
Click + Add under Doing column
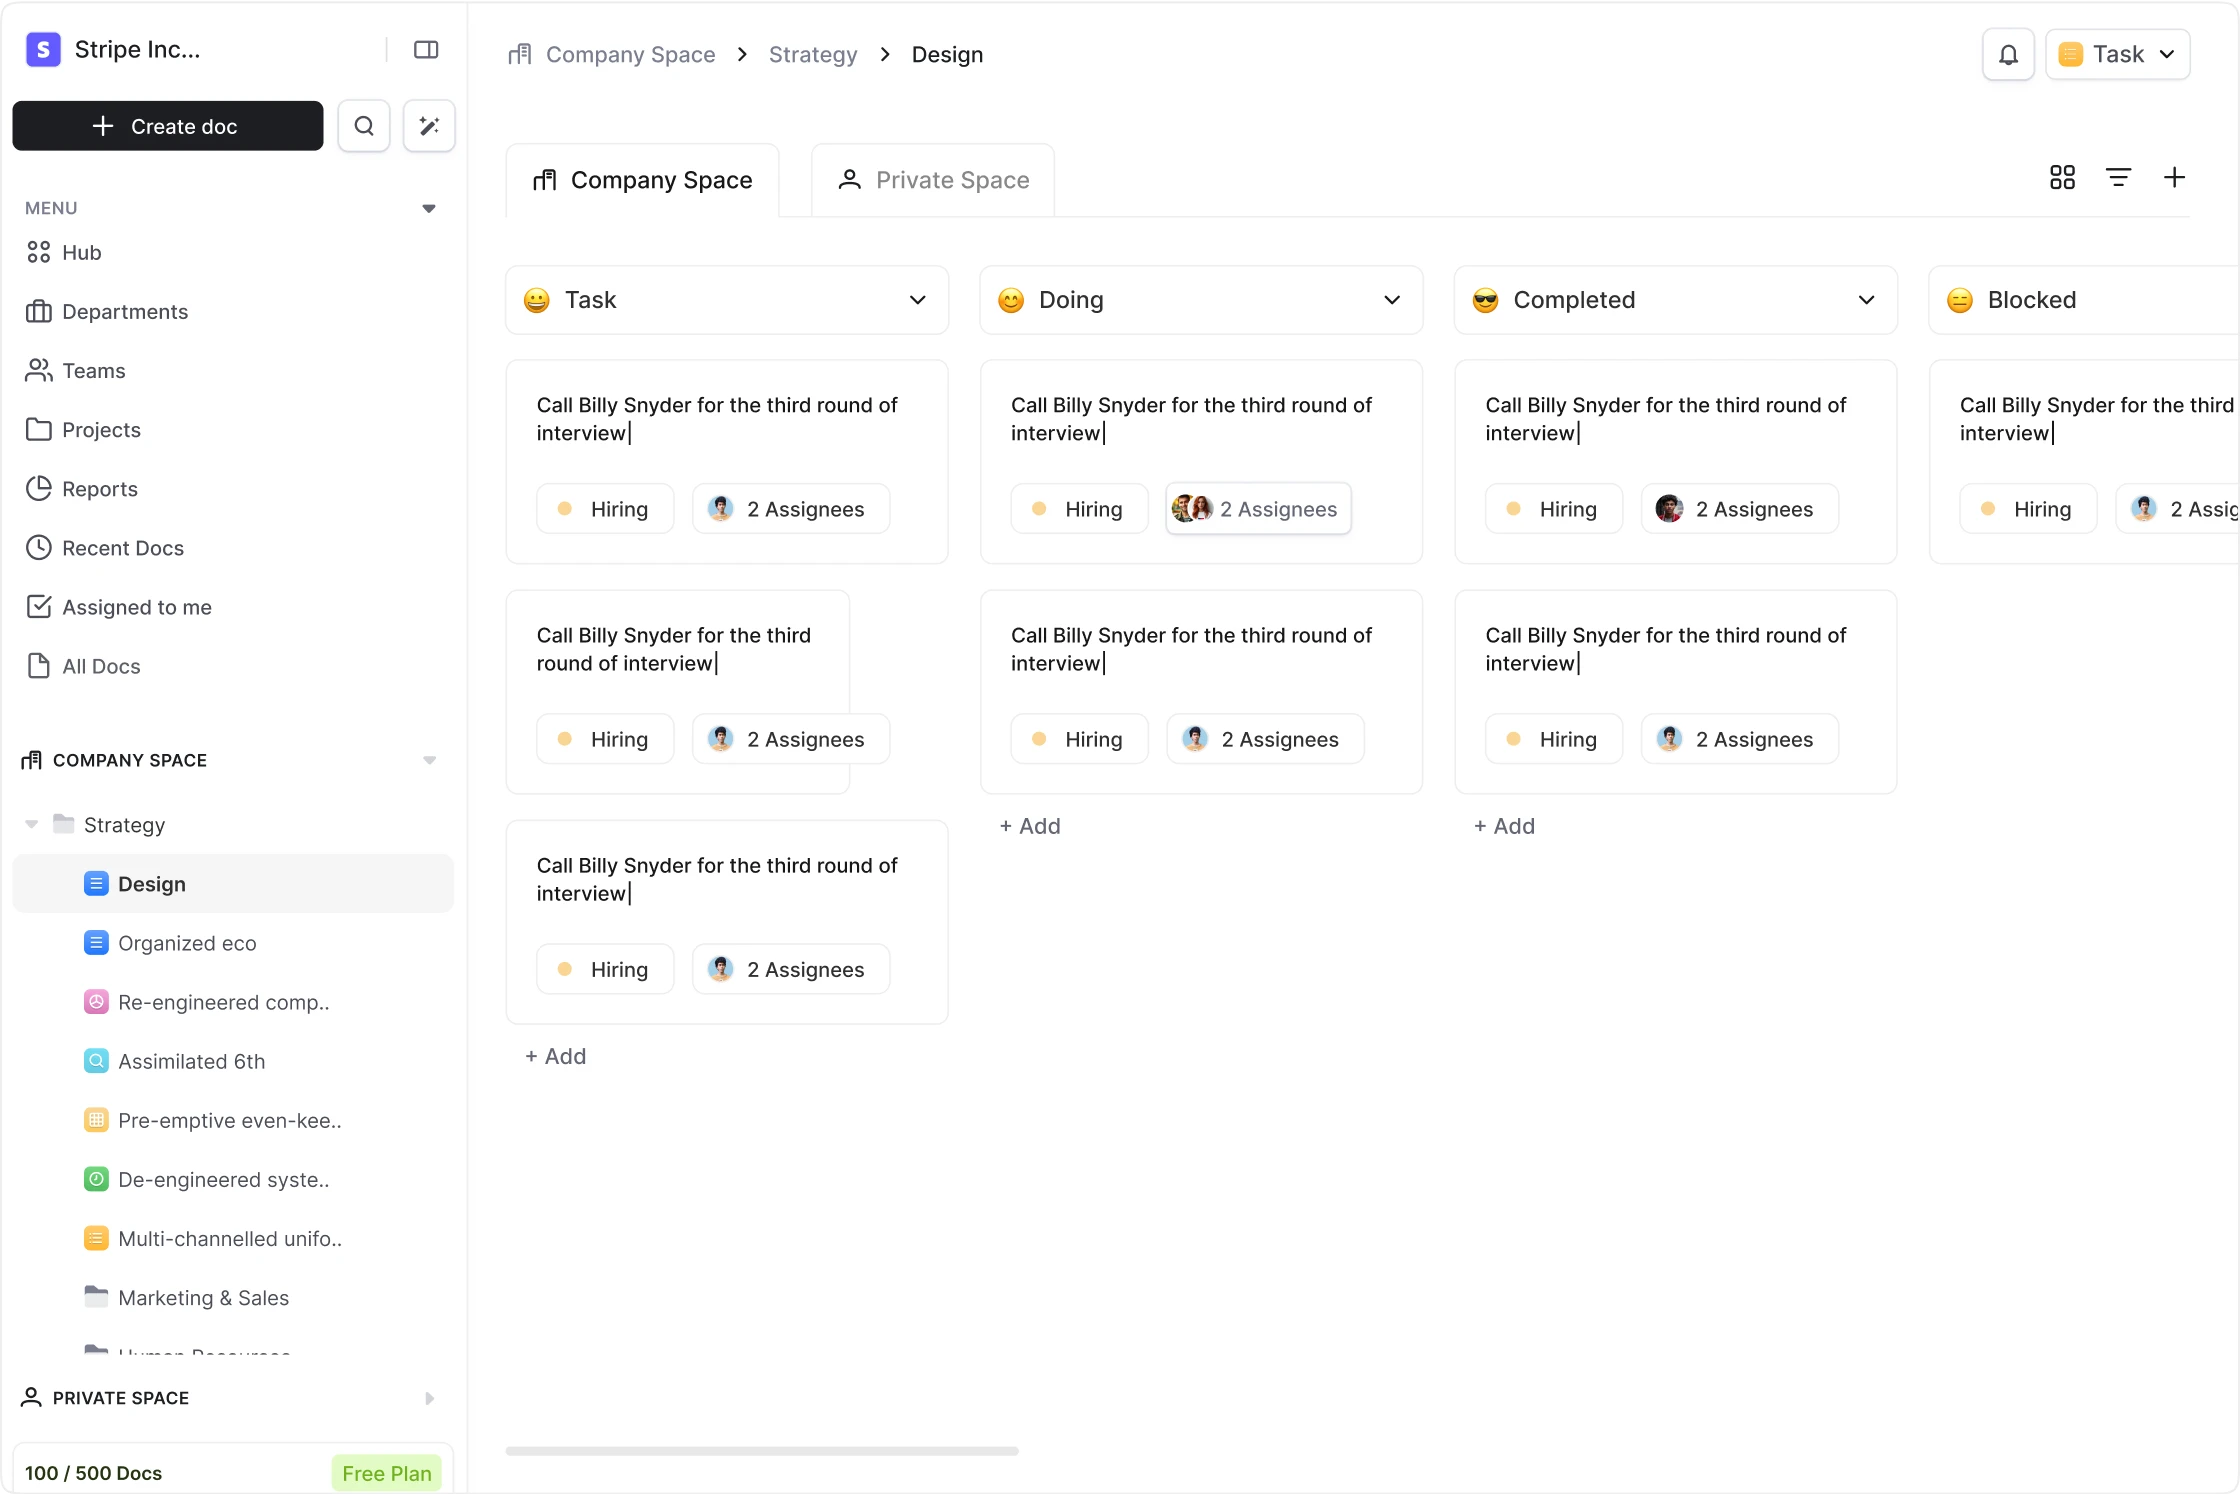pyautogui.click(x=1030, y=826)
